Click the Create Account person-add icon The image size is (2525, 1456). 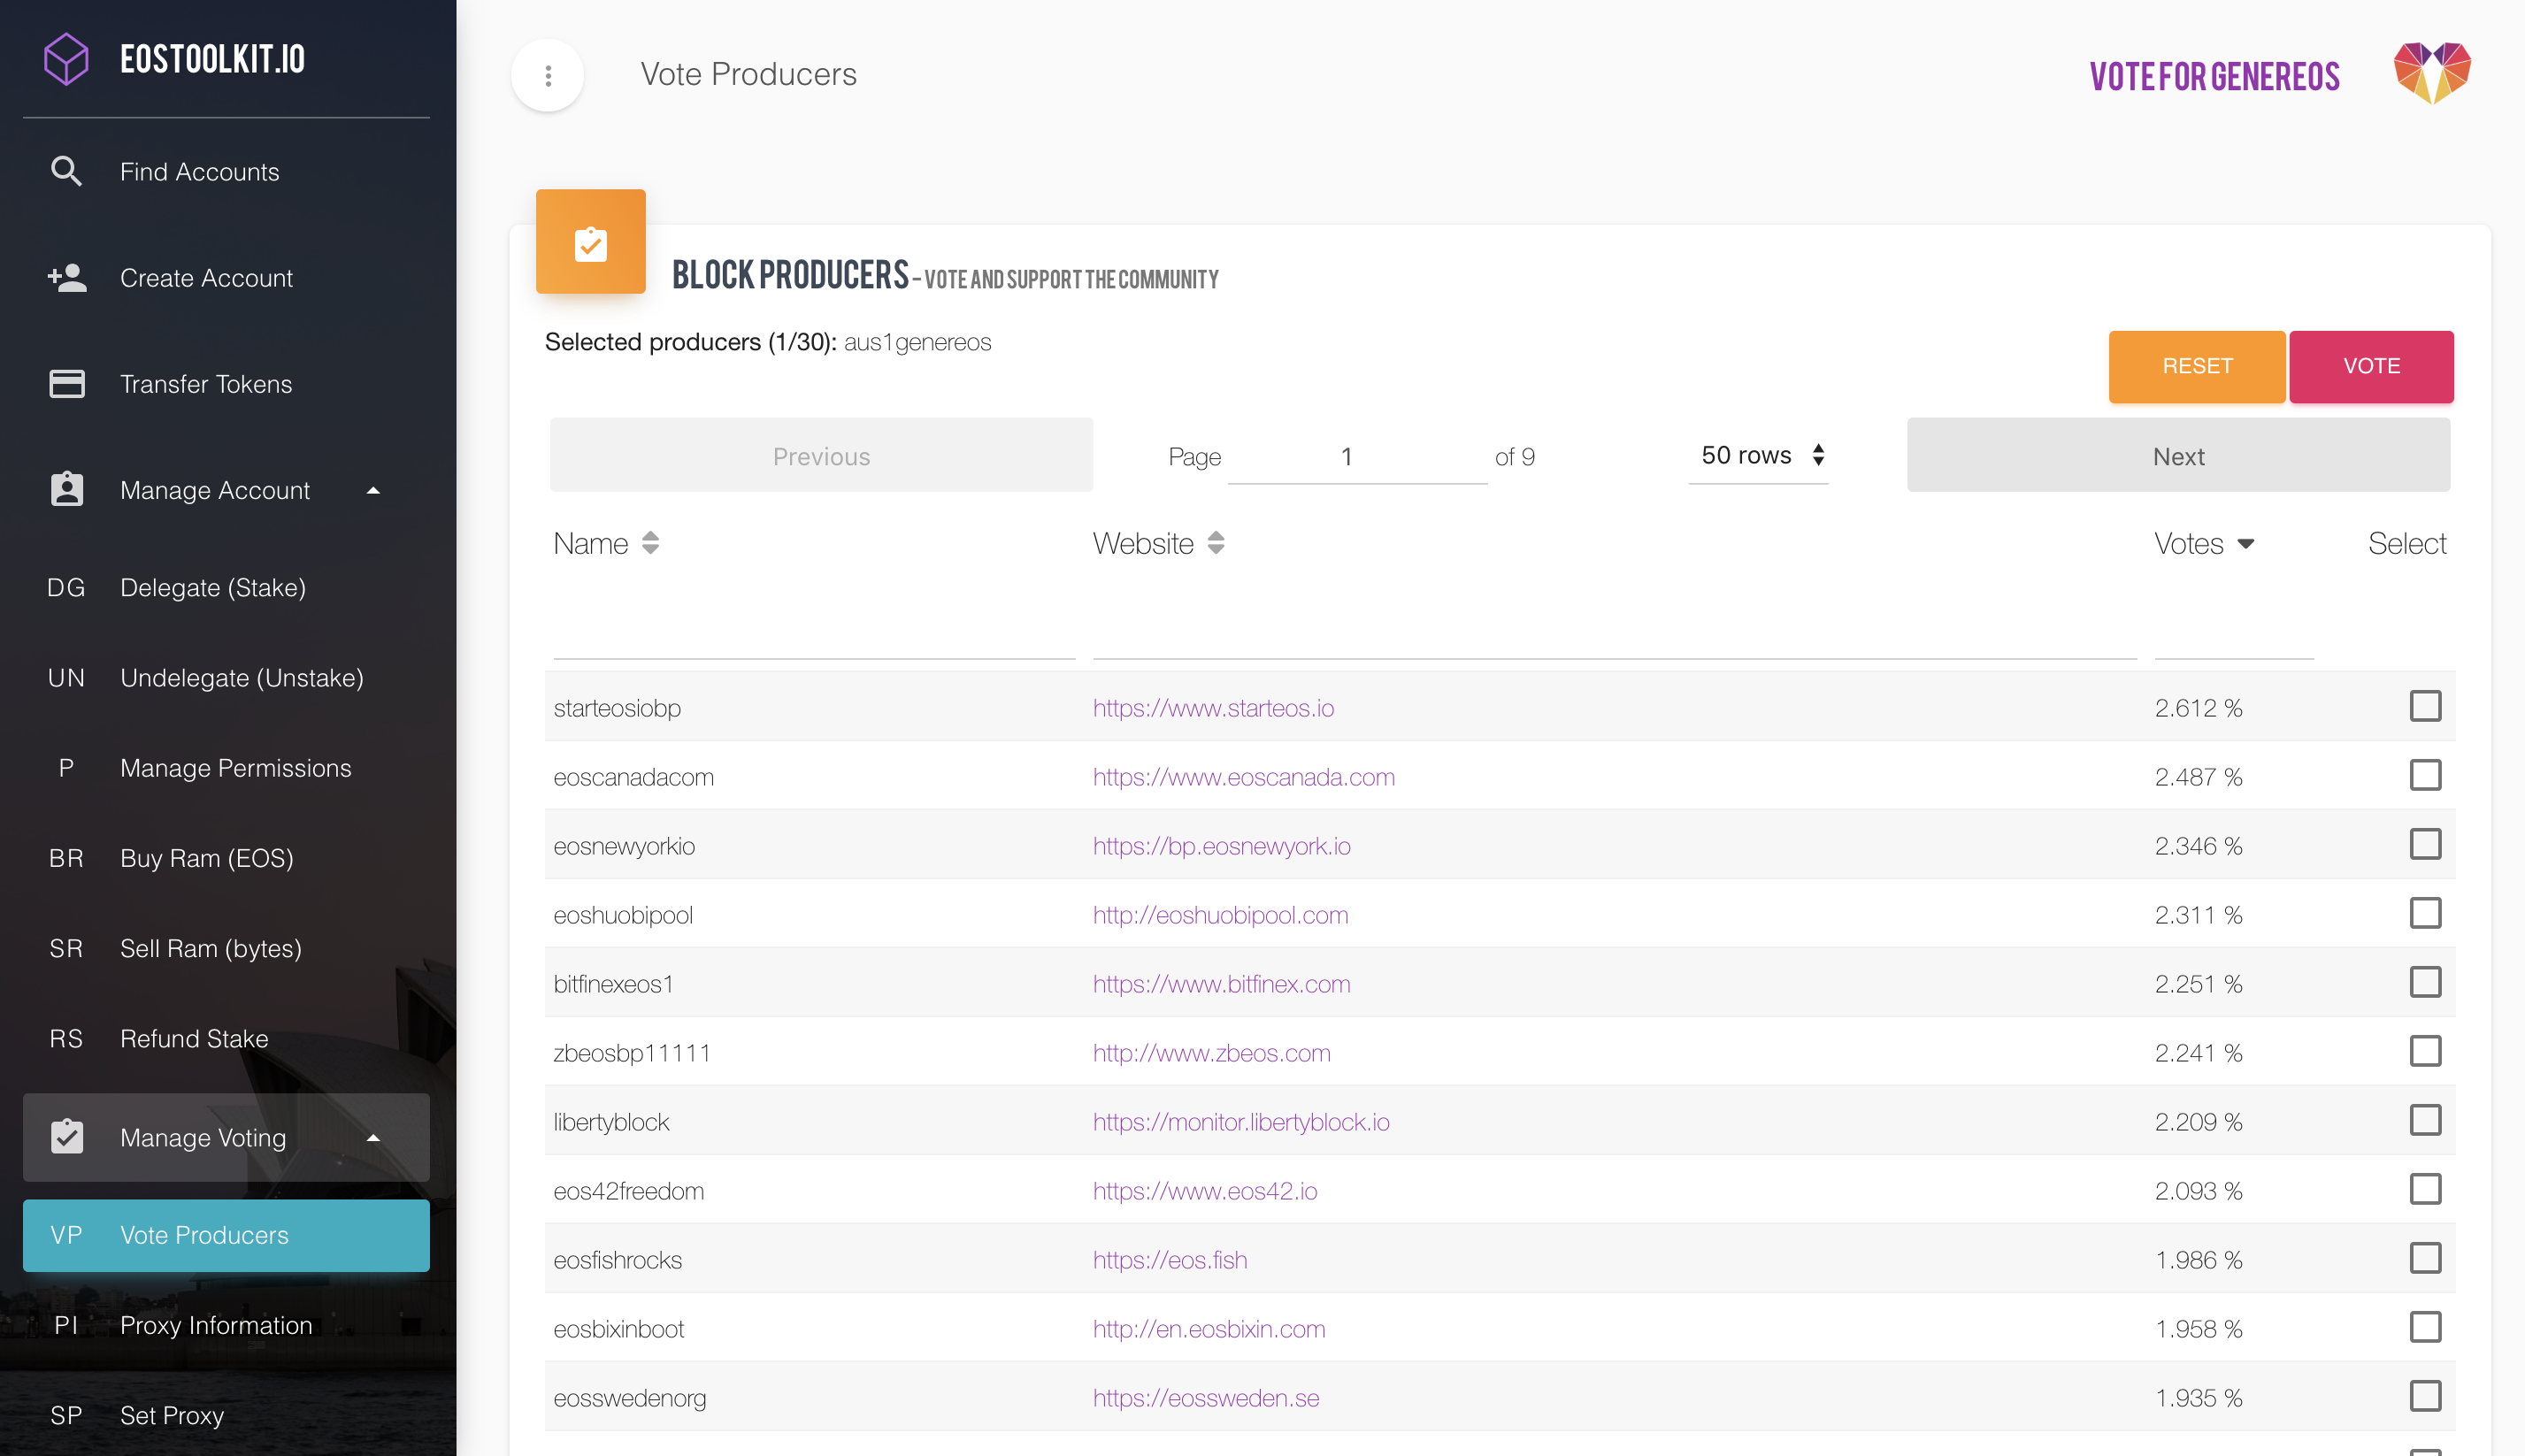pyautogui.click(x=67, y=277)
